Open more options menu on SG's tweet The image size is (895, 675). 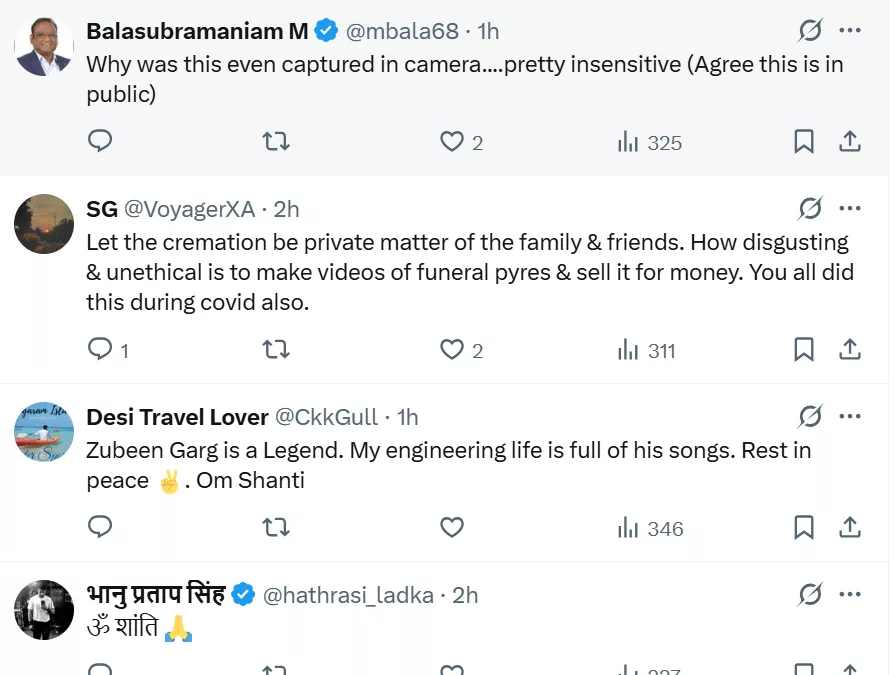point(850,208)
